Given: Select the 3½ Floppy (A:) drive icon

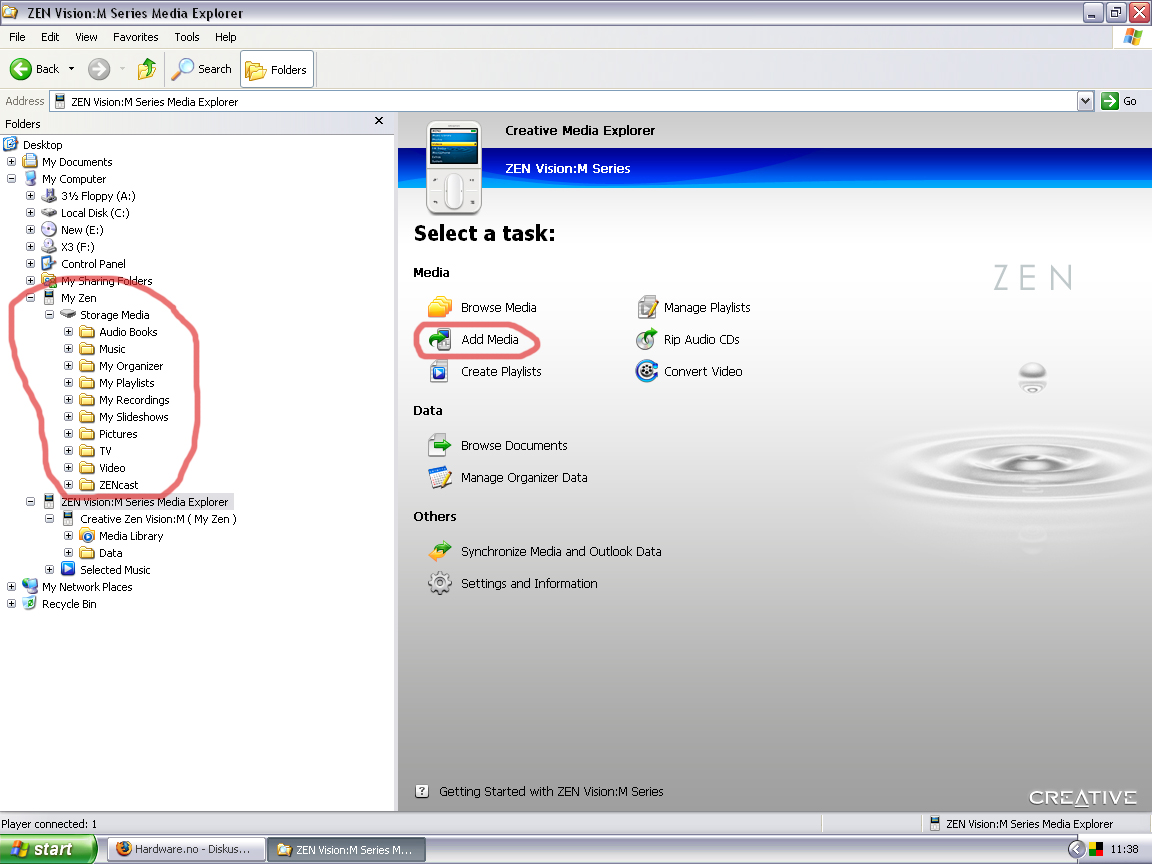Looking at the screenshot, I should [x=49, y=195].
